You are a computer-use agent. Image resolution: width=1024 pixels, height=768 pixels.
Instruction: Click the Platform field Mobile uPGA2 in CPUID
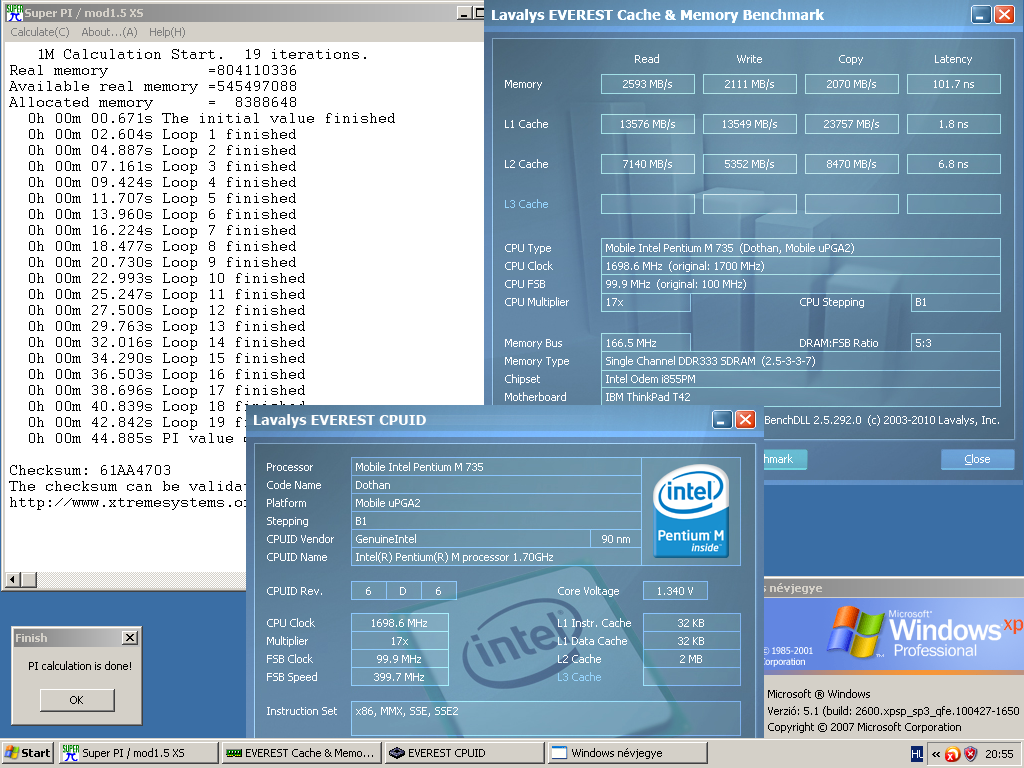tap(496, 503)
